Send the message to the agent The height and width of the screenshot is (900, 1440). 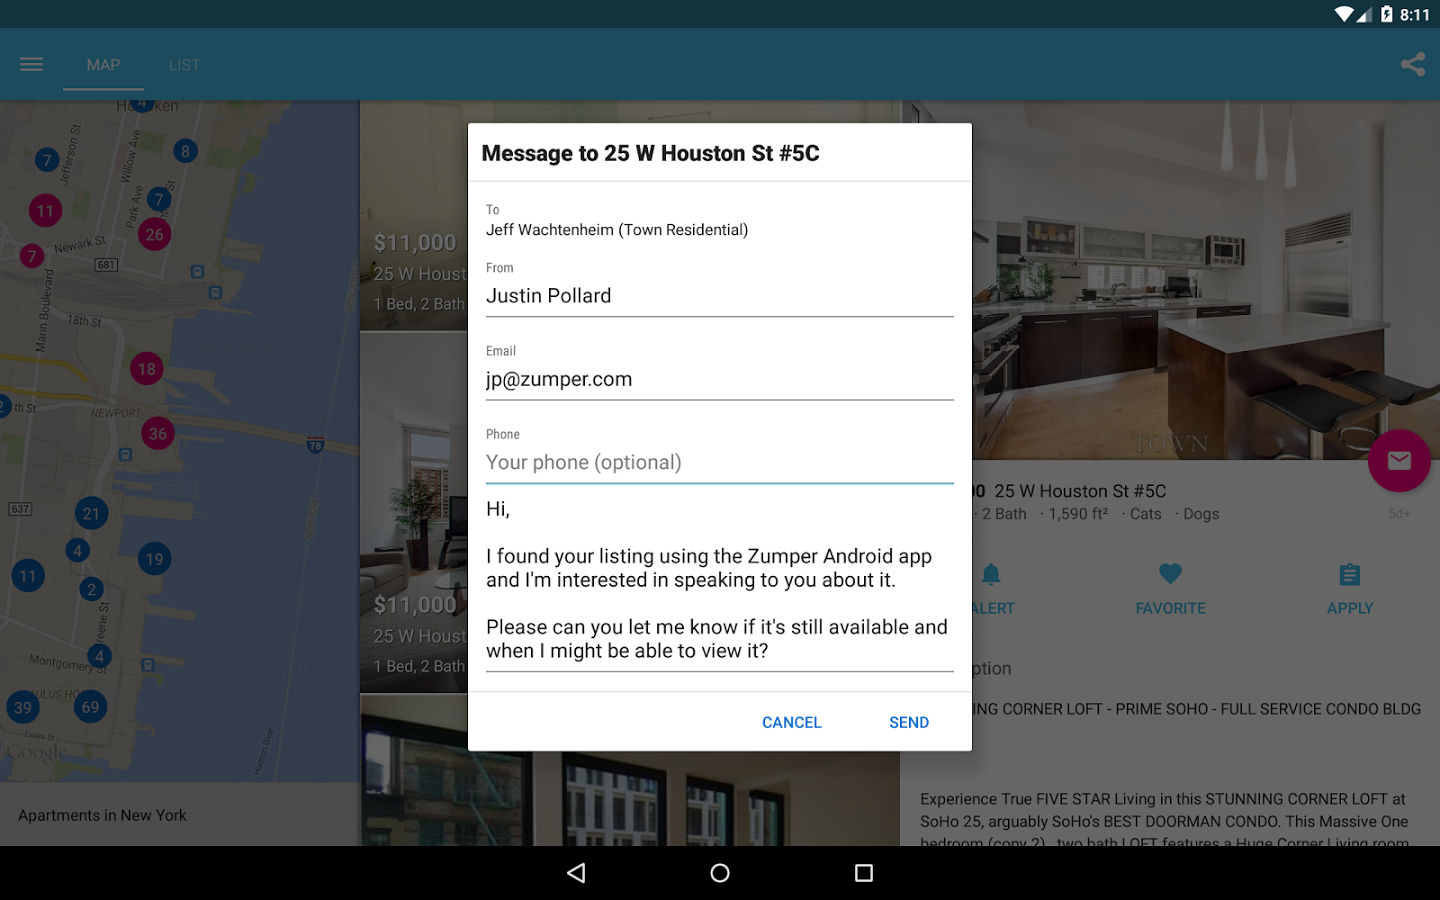(x=909, y=722)
